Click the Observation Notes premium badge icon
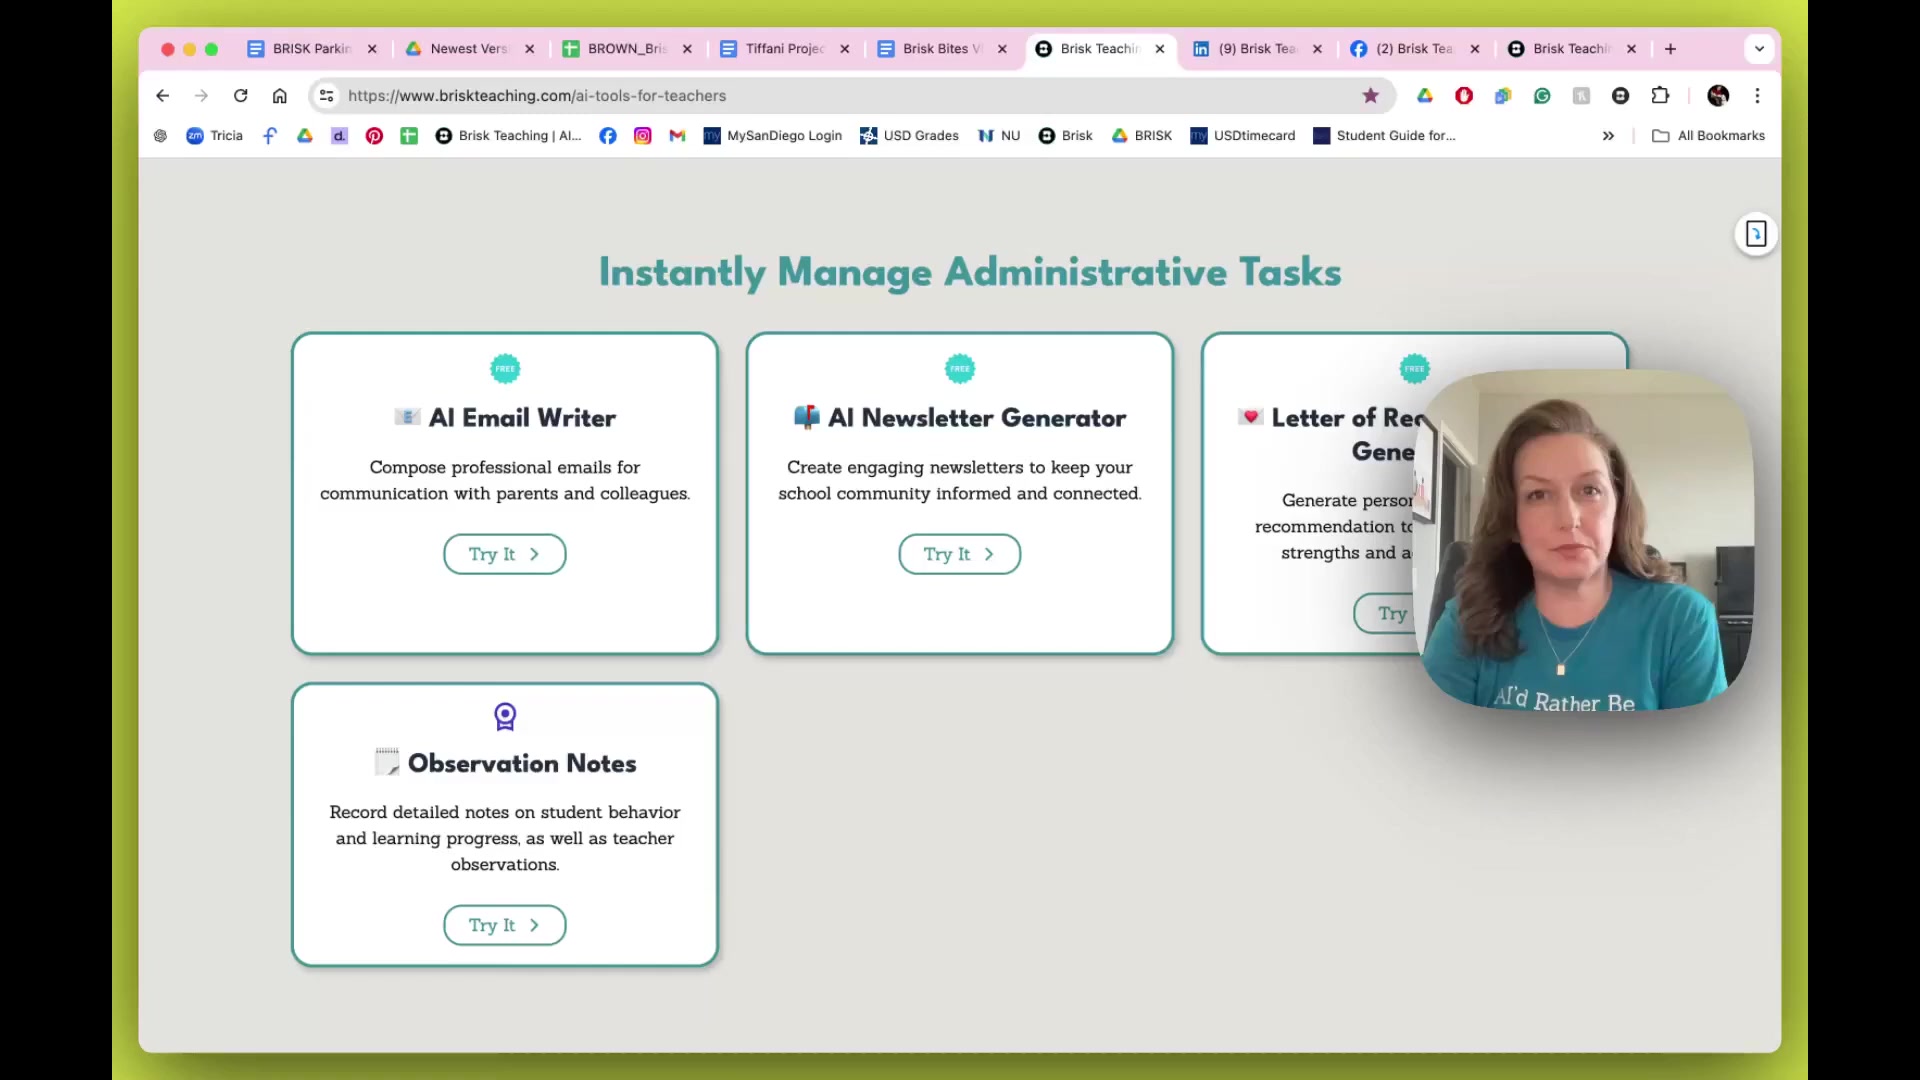The image size is (1920, 1080). coord(505,716)
